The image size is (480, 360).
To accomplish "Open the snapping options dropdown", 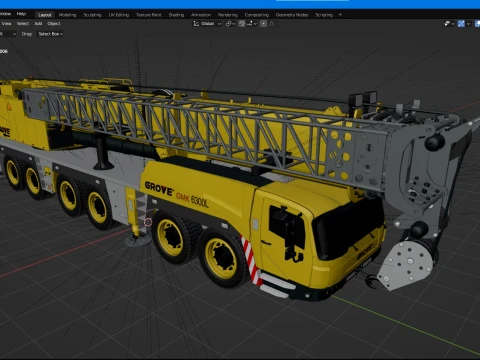I will tap(252, 24).
